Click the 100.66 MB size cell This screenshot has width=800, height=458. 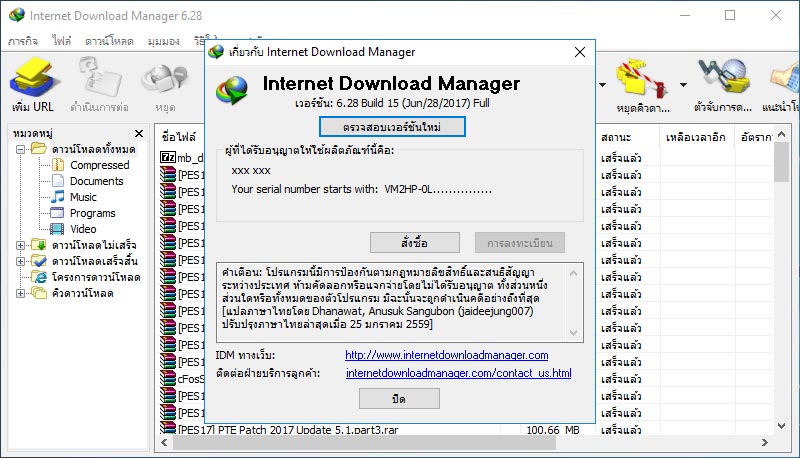pyautogui.click(x=553, y=430)
